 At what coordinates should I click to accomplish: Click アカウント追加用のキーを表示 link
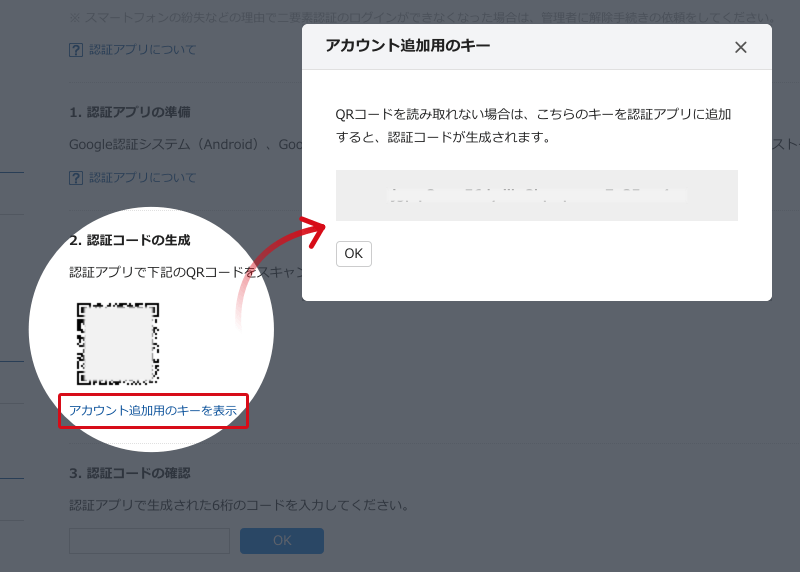click(x=153, y=411)
